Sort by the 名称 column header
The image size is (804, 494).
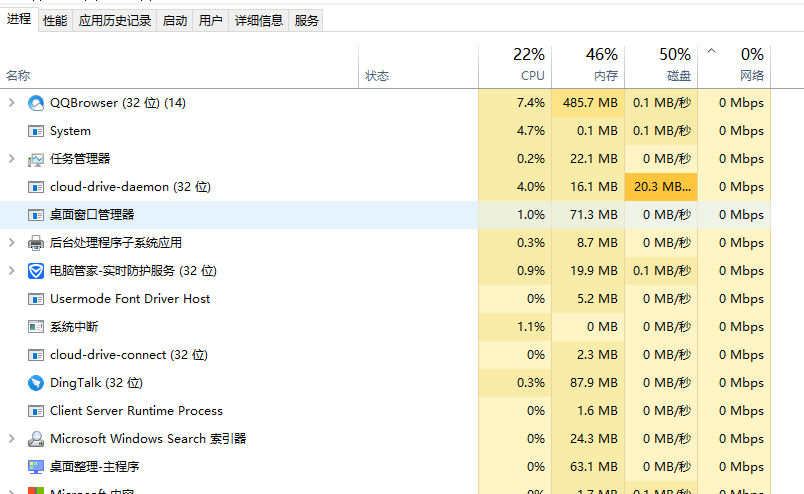click(x=18, y=76)
